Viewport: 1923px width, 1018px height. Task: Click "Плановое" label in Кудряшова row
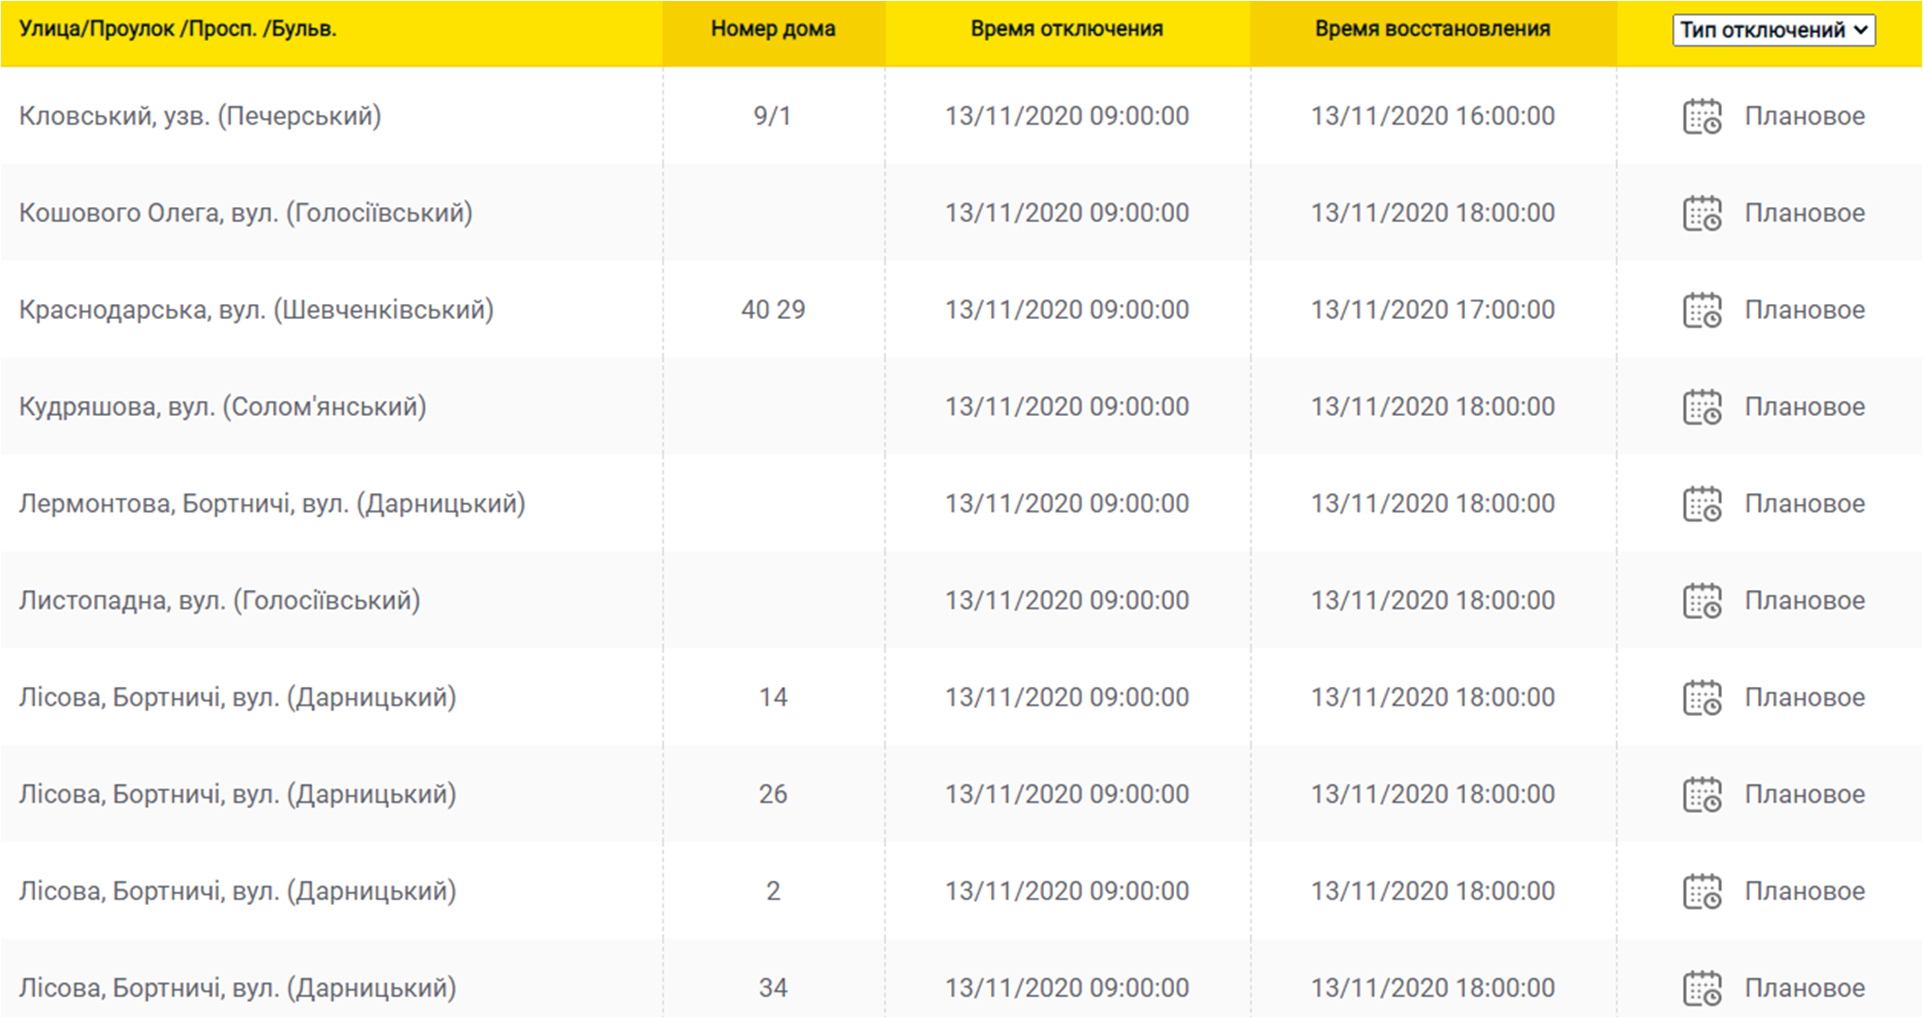(1804, 407)
